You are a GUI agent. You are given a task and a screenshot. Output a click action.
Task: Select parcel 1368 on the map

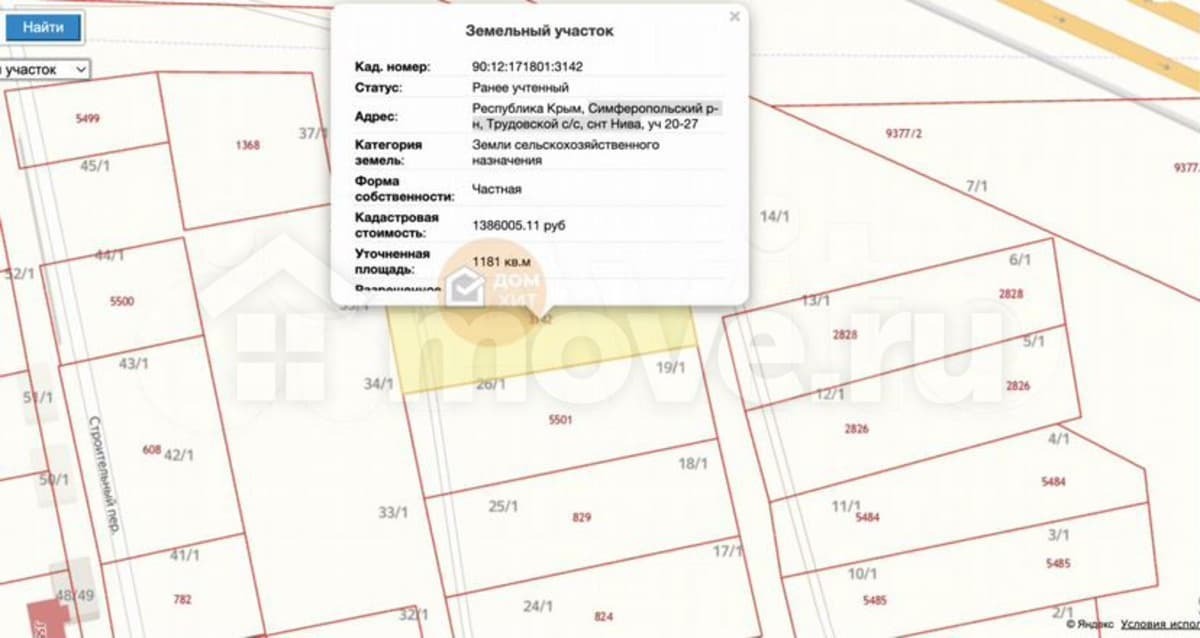[x=247, y=145]
